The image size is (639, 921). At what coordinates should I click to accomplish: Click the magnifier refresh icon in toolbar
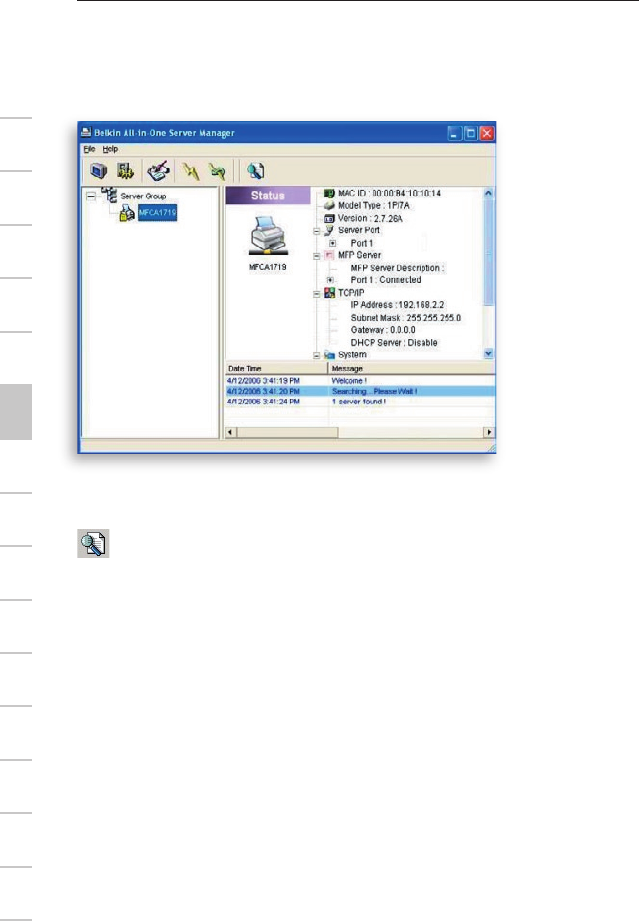tap(255, 171)
